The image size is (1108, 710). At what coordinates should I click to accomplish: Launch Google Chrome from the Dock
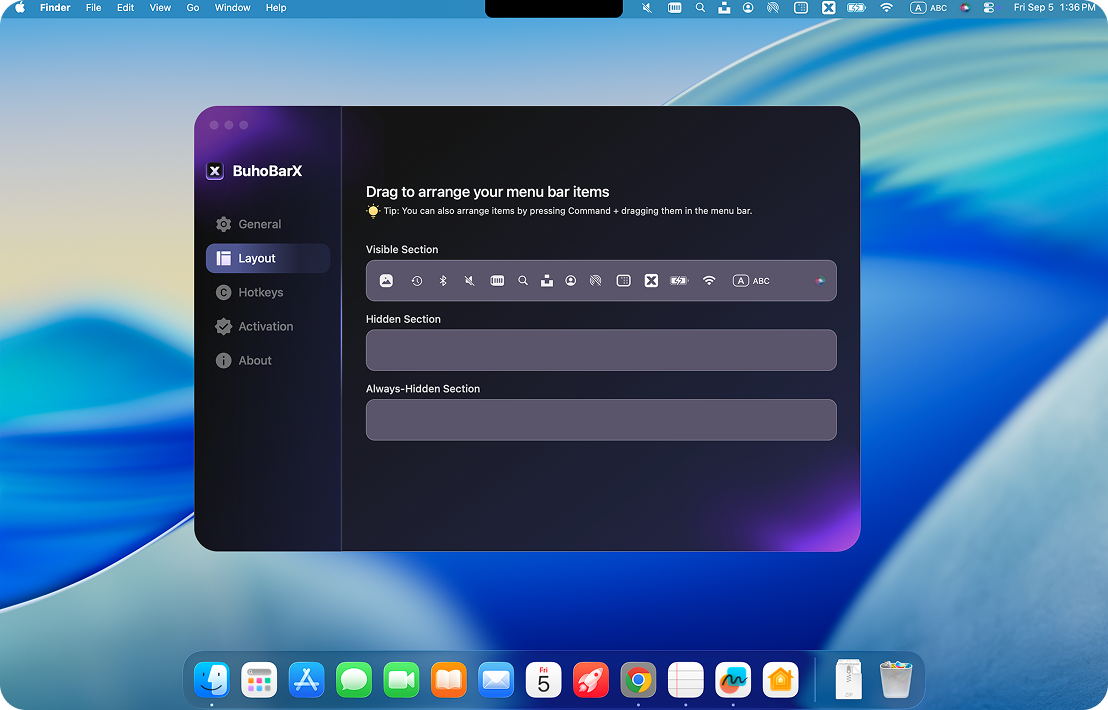638,680
